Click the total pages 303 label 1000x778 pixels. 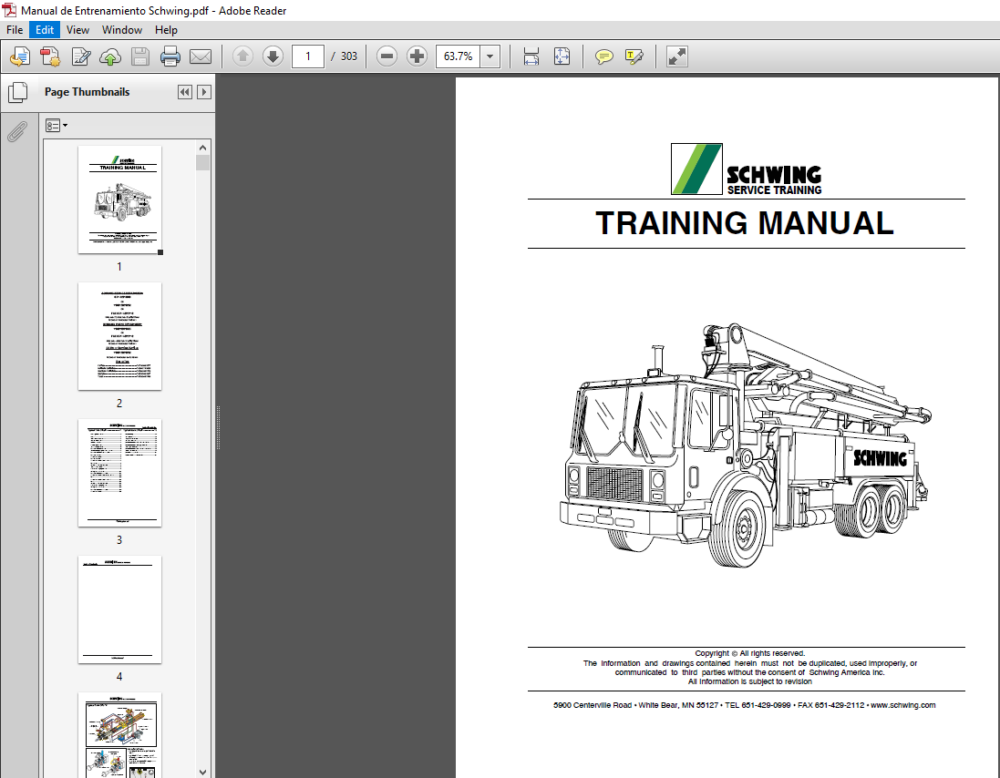coord(349,56)
